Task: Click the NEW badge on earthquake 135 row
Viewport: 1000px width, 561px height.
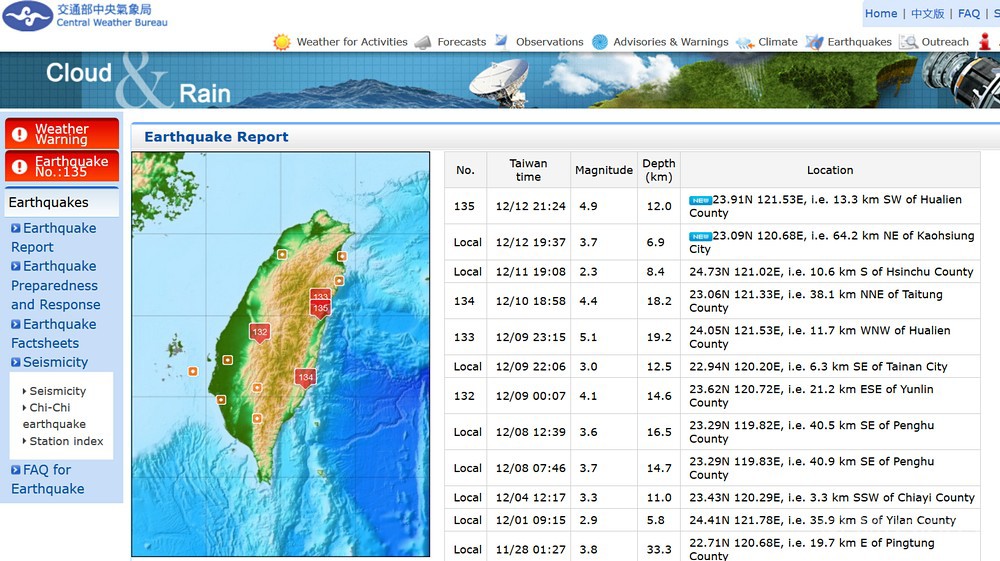Action: (x=700, y=200)
